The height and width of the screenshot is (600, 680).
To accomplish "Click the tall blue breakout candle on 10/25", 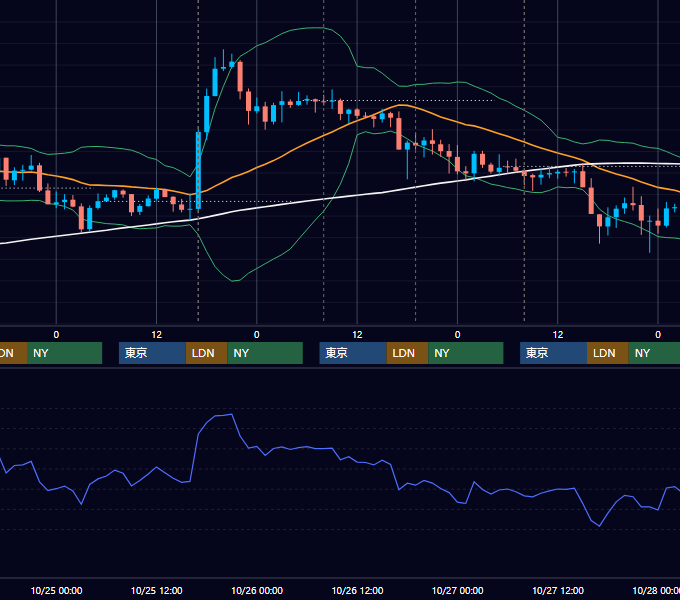I will [198, 171].
